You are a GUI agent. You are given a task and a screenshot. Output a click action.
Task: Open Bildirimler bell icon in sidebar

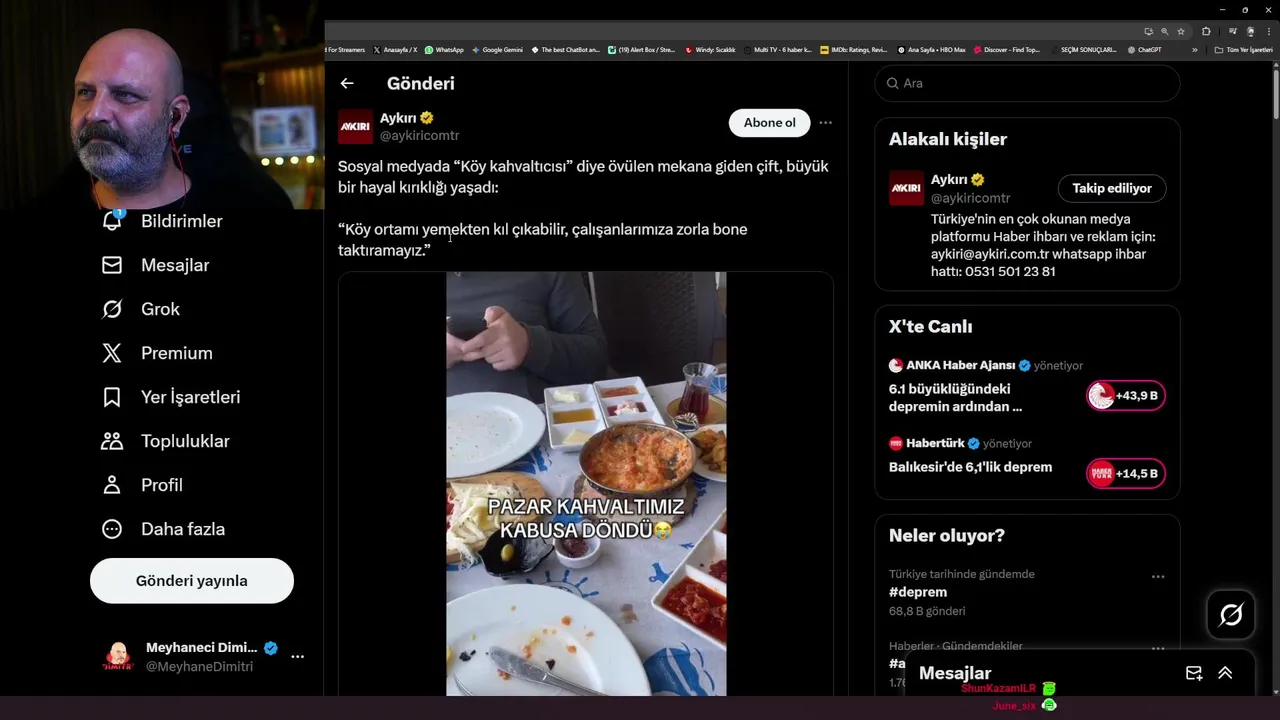[112, 220]
